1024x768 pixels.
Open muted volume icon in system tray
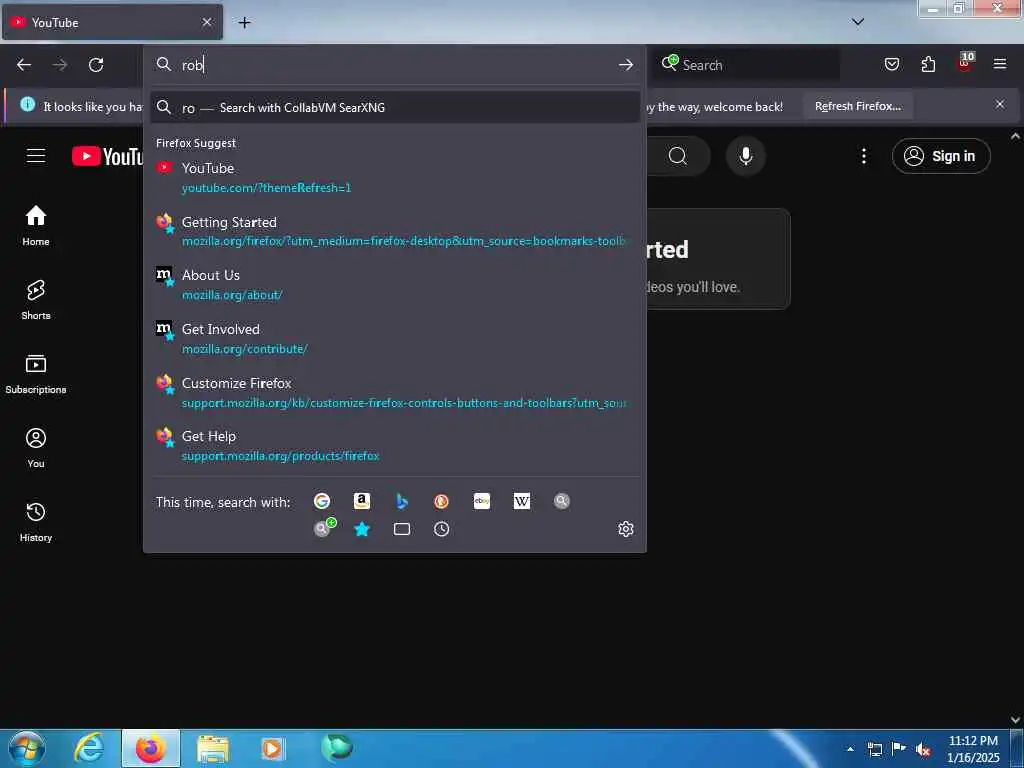coord(922,750)
